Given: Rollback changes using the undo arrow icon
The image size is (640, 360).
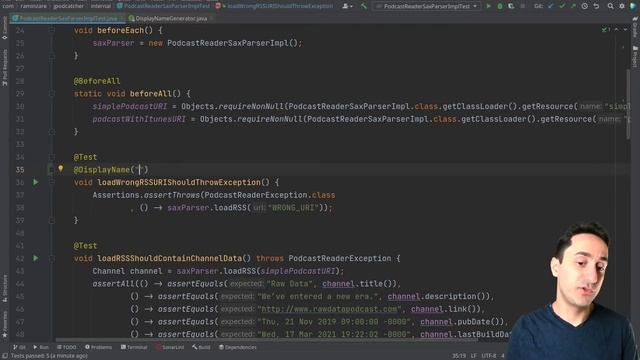Looking at the screenshot, I should click(596, 6).
